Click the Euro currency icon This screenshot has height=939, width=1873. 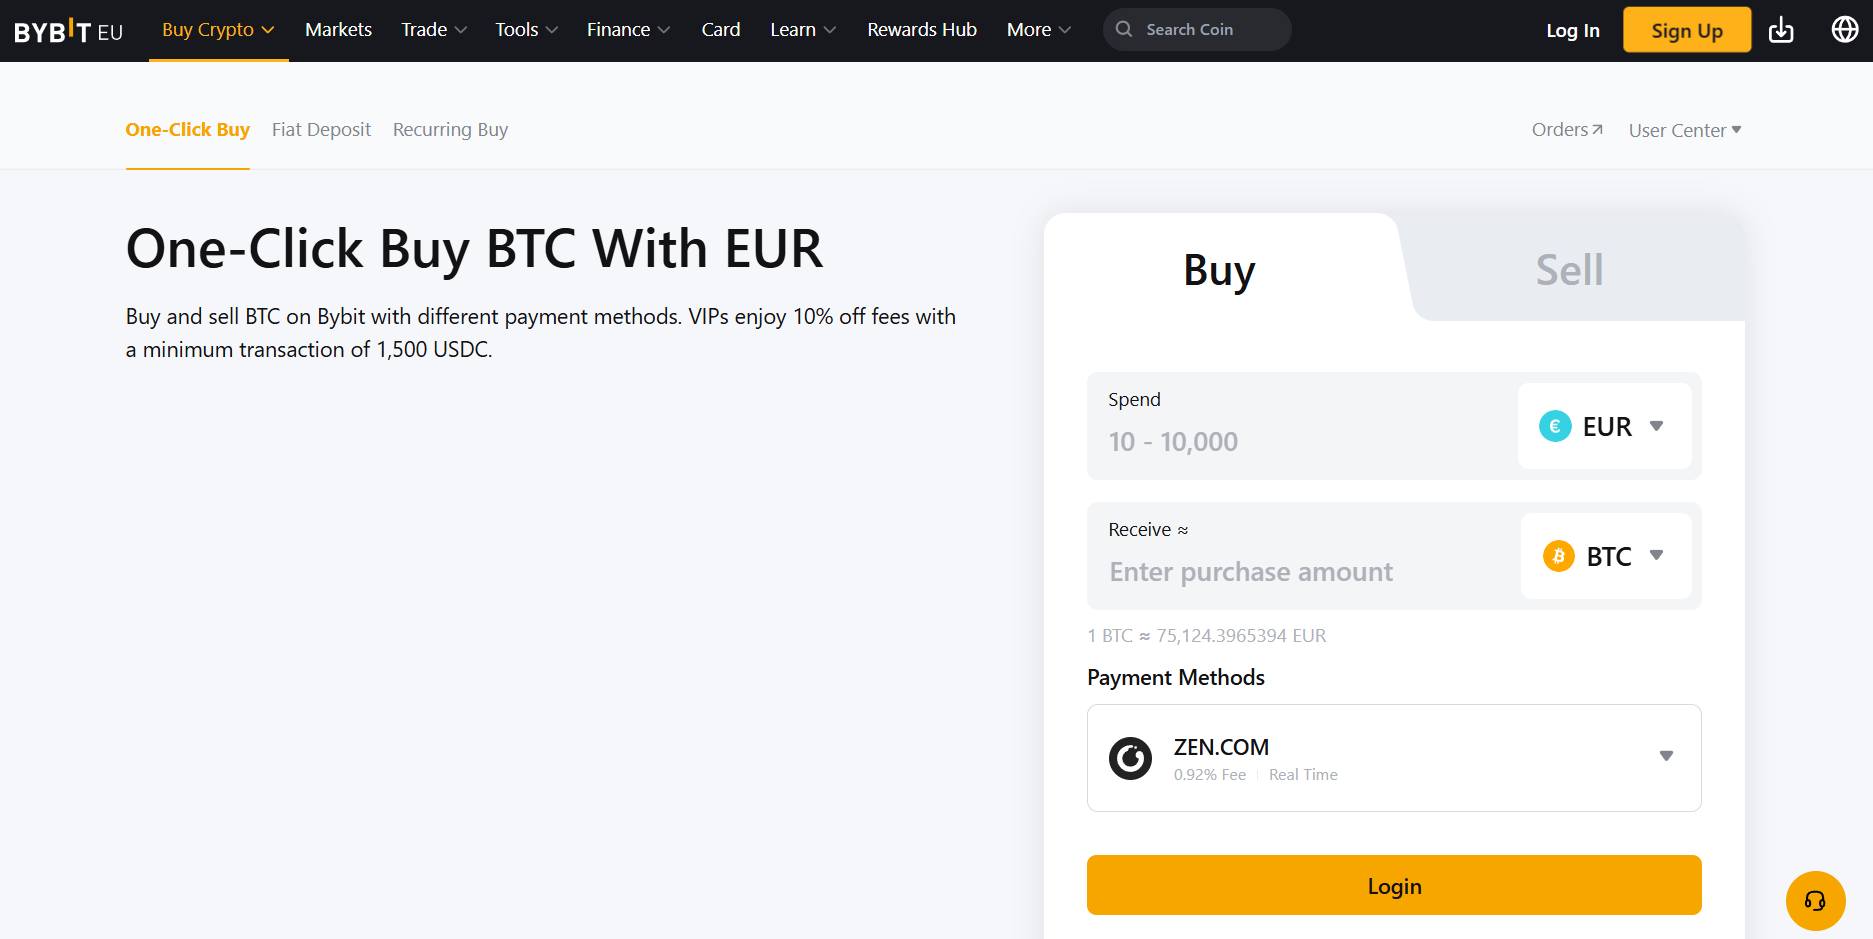1555,426
